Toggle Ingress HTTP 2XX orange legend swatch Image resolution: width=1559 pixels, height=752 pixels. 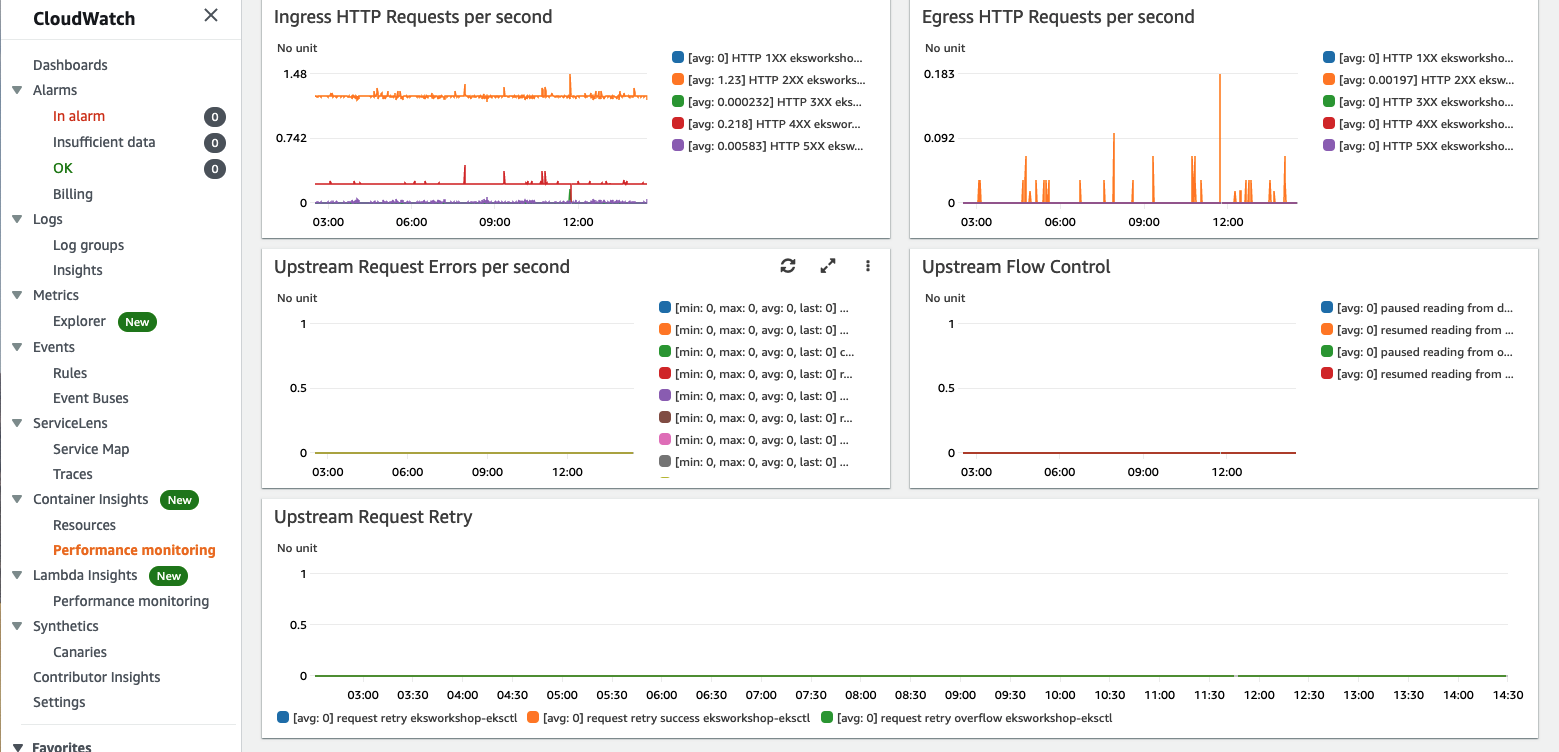(x=679, y=80)
